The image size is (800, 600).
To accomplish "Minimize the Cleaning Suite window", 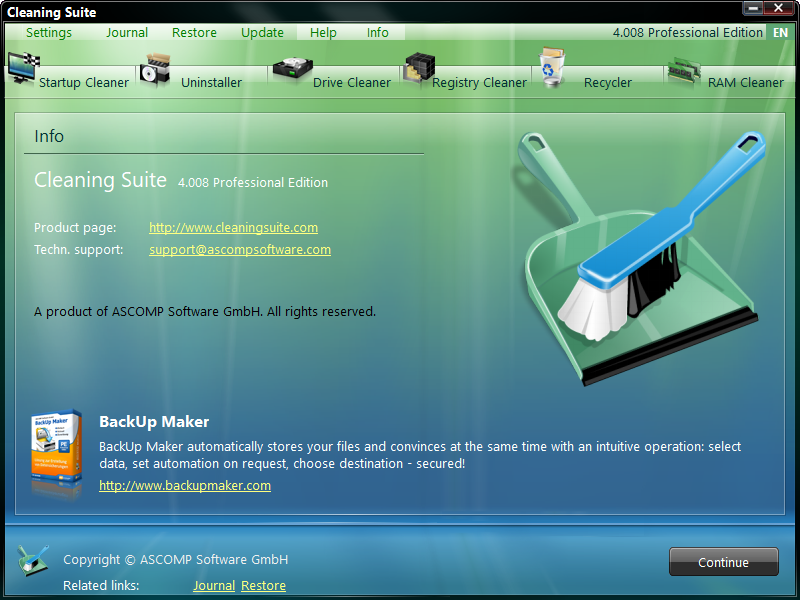I will tap(753, 8).
